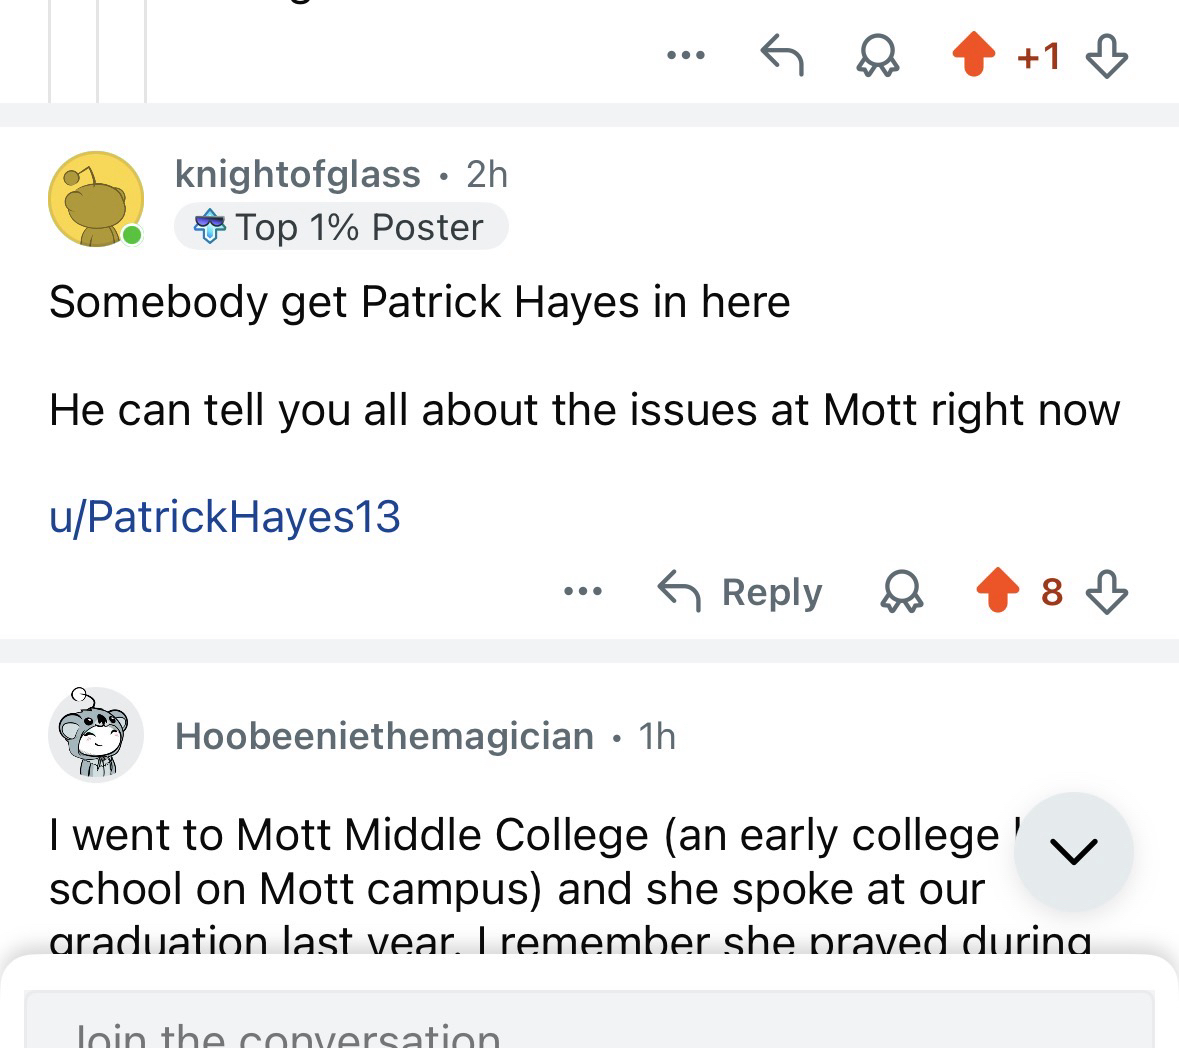The height and width of the screenshot is (1048, 1179).
Task: Tap the award icon on knightofglass comment
Action: (902, 591)
